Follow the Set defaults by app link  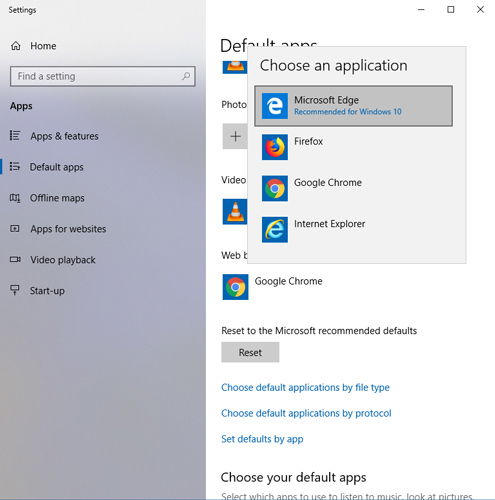[262, 439]
